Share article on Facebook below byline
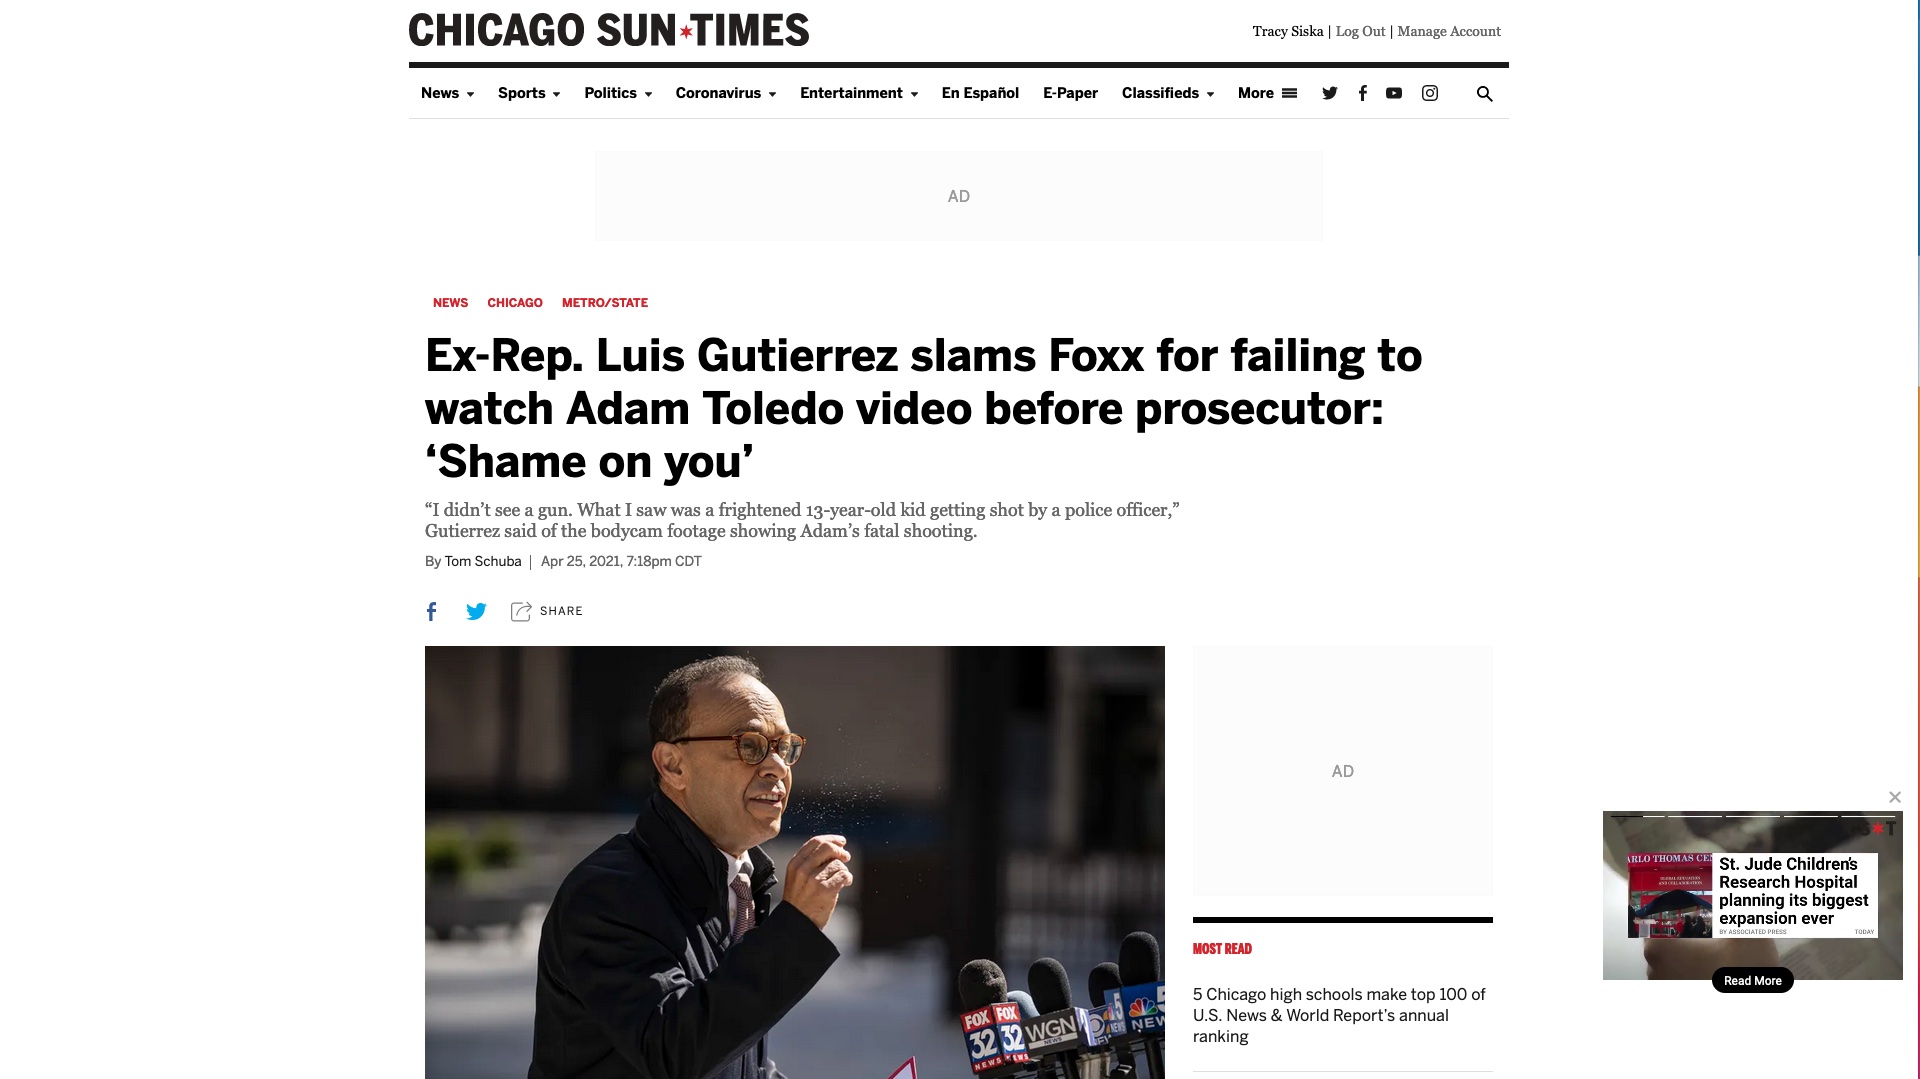1920x1079 pixels. click(x=431, y=611)
